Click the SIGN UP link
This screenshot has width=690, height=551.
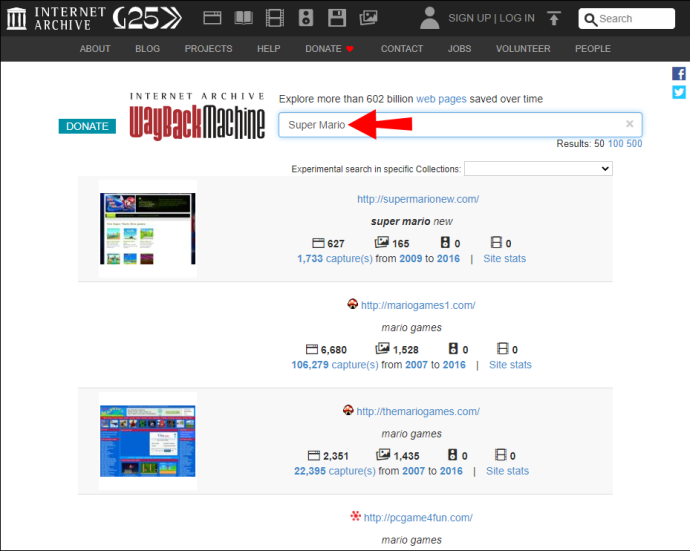pos(470,18)
